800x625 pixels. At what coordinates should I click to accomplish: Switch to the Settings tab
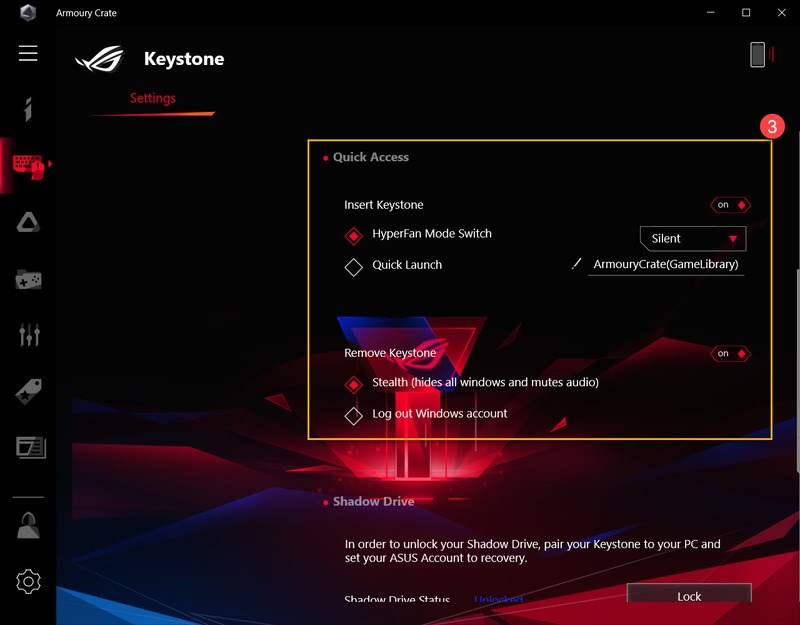click(153, 98)
